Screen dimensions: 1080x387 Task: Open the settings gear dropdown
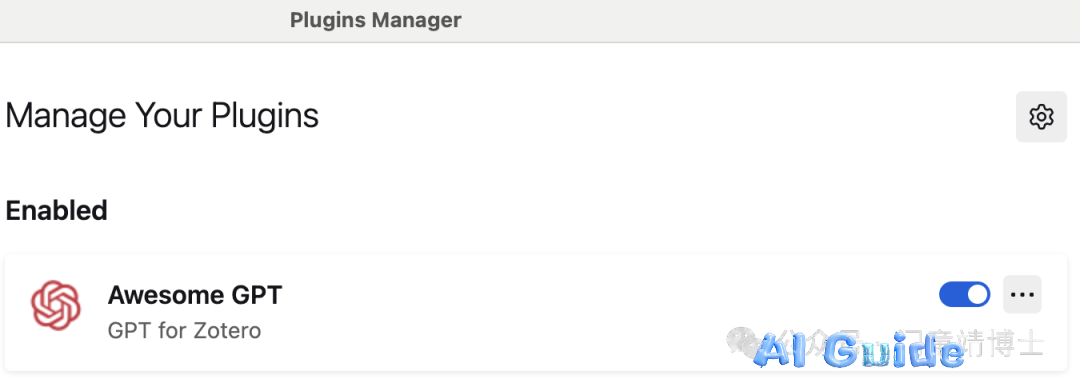tap(1041, 117)
